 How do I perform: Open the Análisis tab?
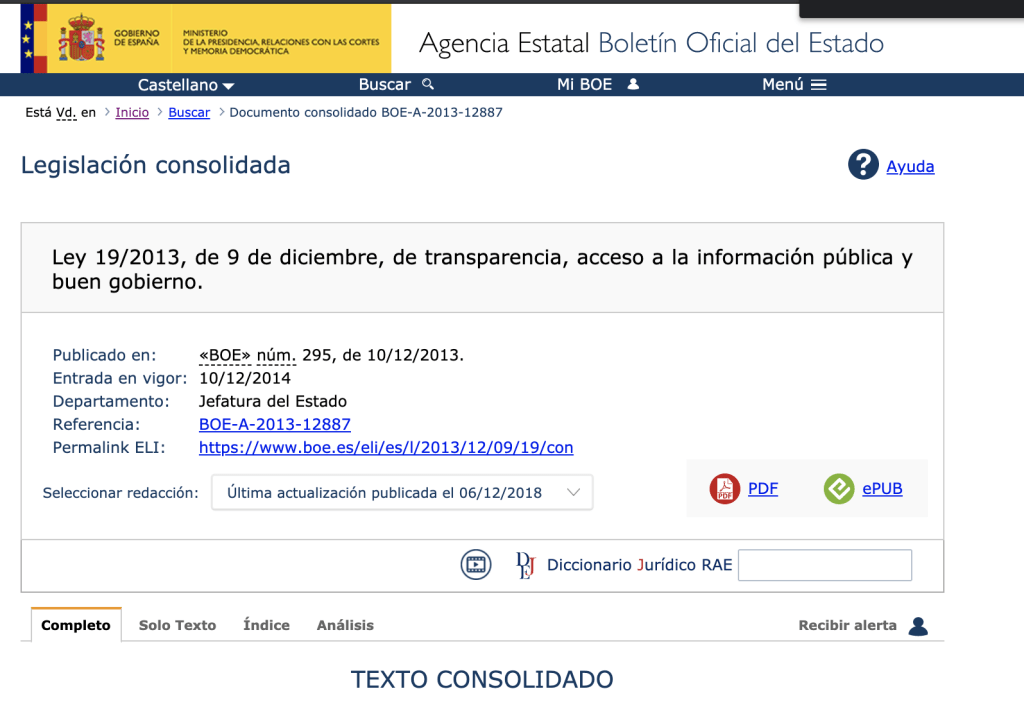[345, 625]
